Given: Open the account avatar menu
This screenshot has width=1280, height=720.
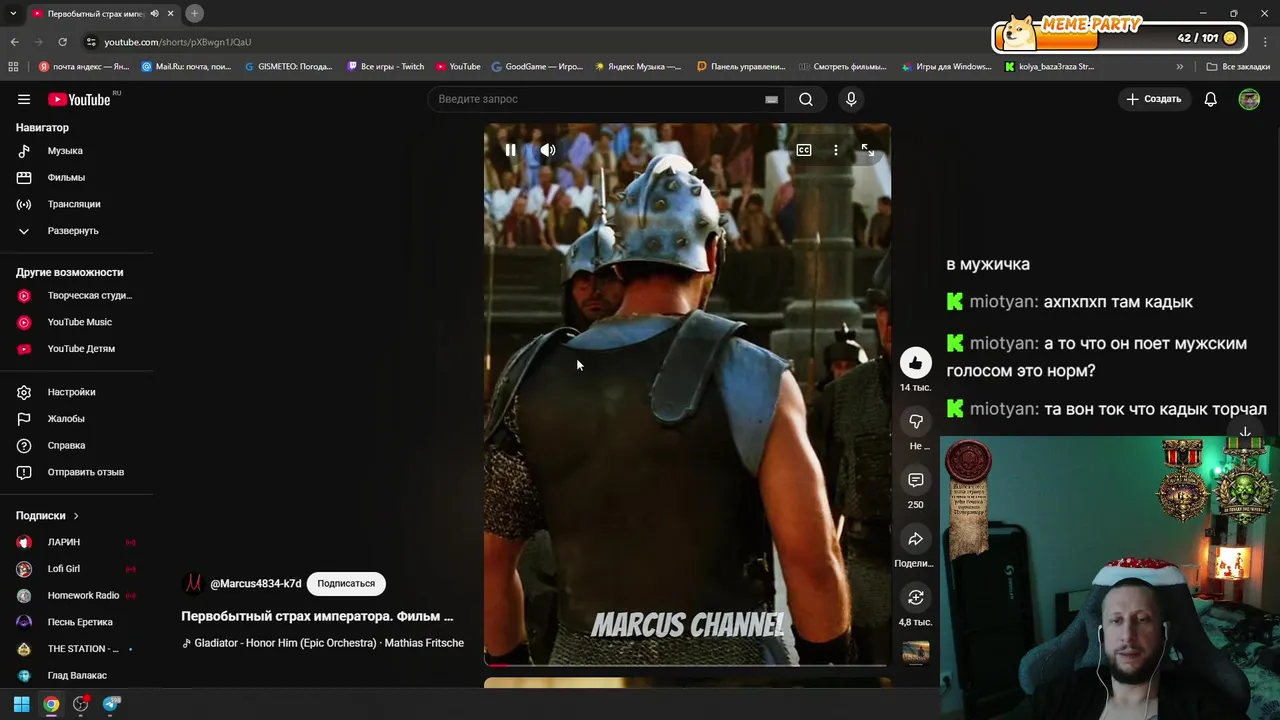Looking at the screenshot, I should 1249,99.
